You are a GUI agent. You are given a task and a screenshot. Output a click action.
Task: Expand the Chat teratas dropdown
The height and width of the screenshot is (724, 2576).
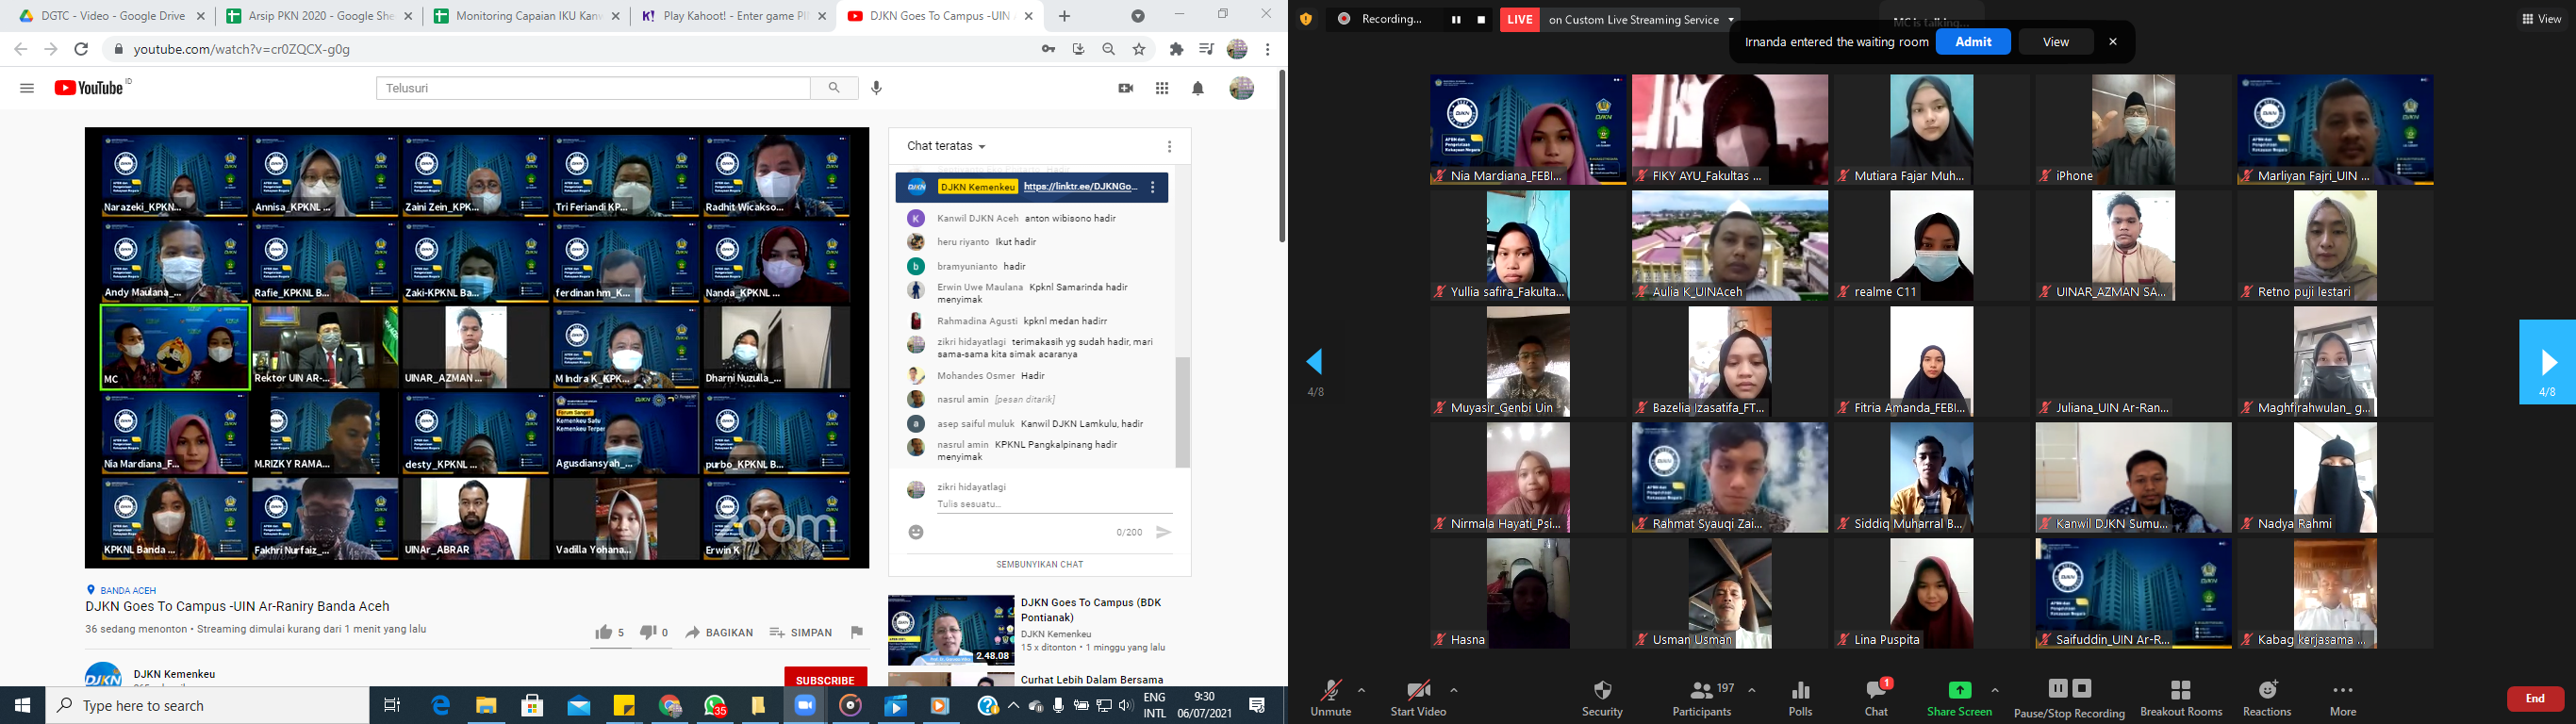946,146
